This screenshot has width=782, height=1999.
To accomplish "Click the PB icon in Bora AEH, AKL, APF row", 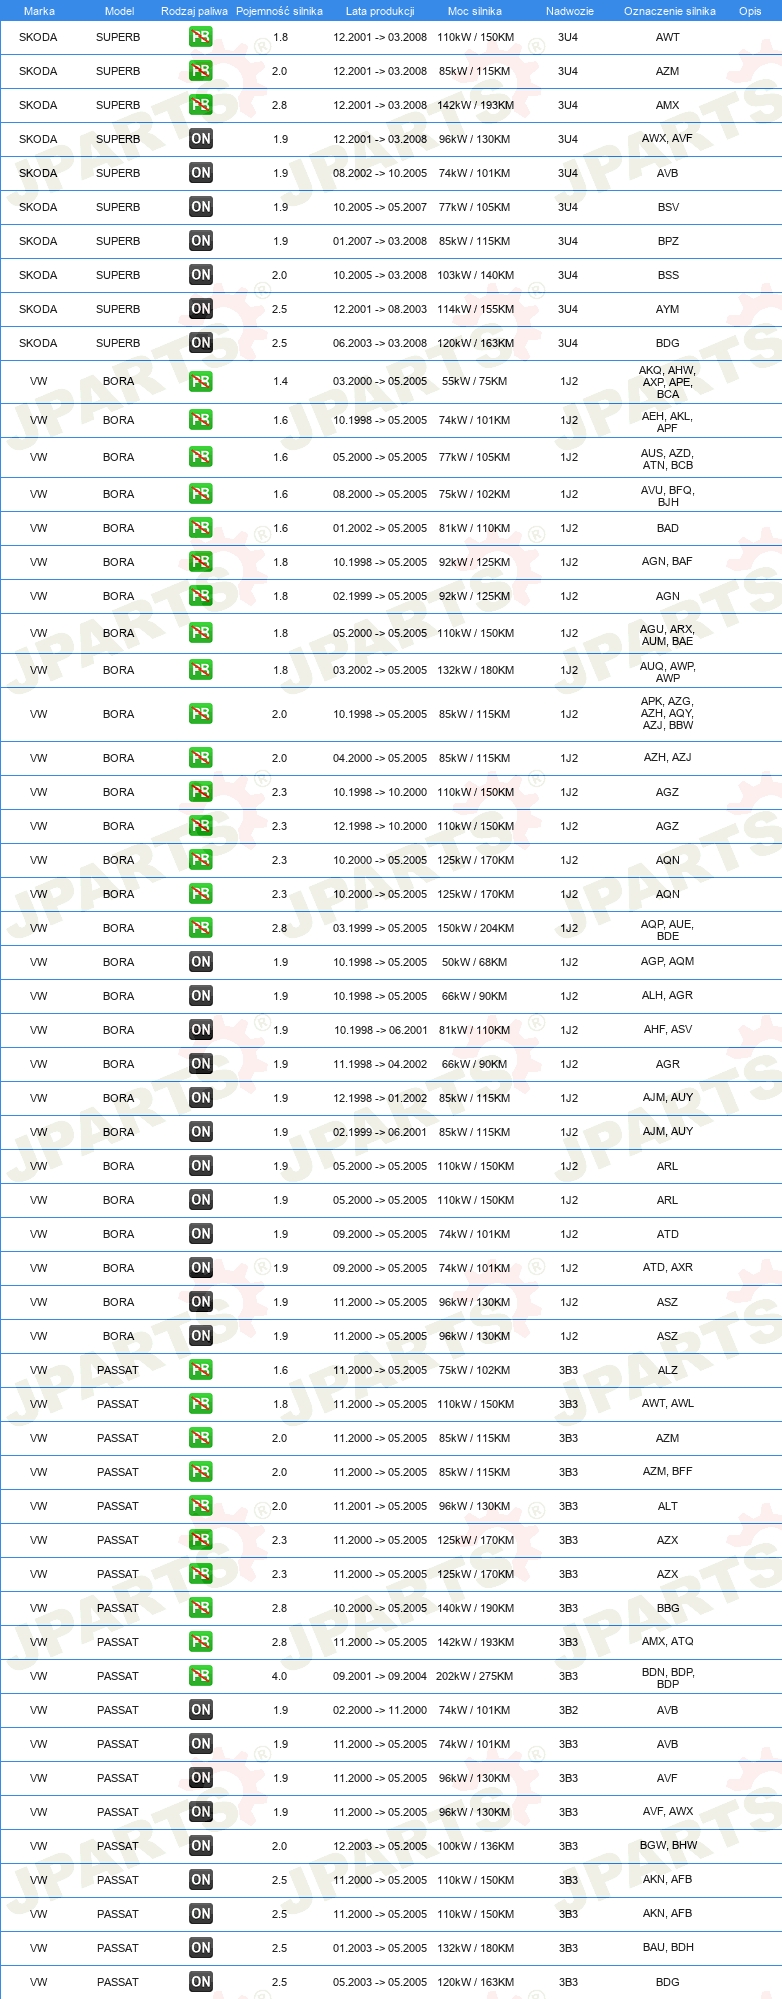I will [201, 420].
